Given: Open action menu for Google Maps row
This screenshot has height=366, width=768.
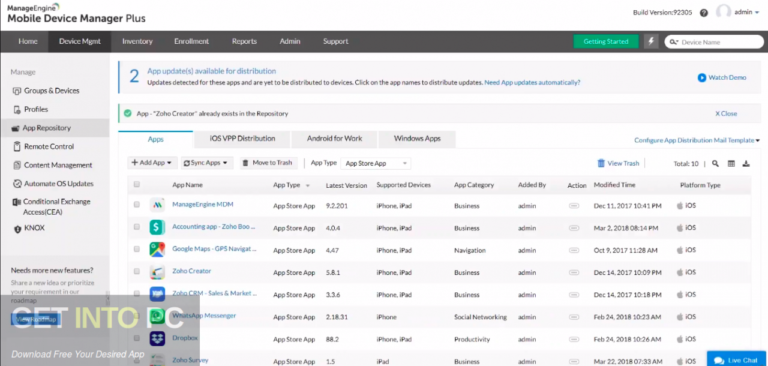Looking at the screenshot, I should point(574,250).
